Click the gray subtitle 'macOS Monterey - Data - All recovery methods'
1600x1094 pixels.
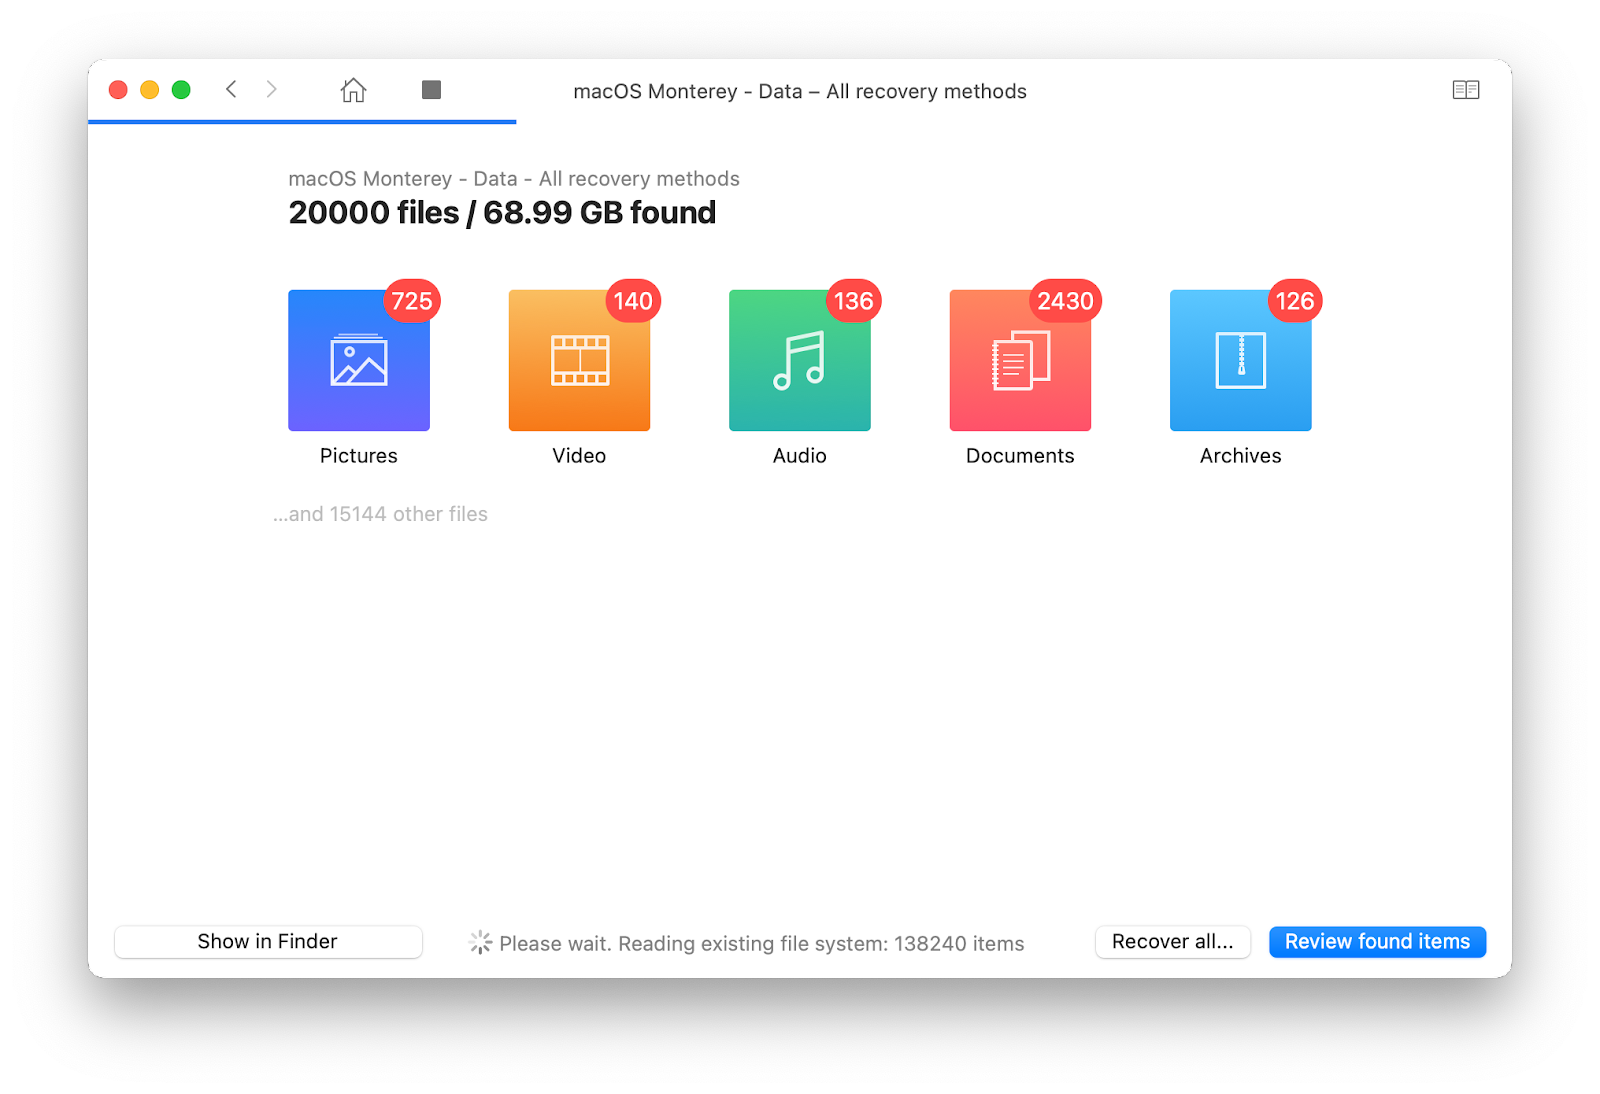tap(514, 179)
